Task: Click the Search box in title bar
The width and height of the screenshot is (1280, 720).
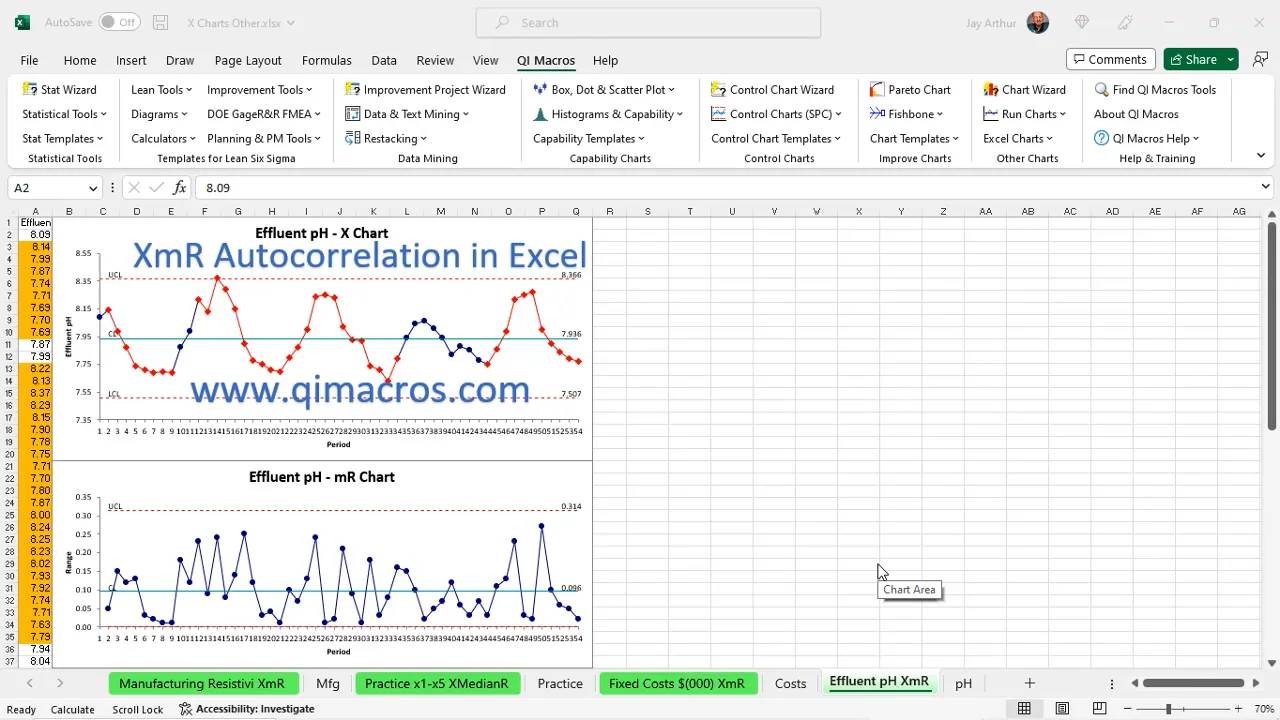Action: click(x=648, y=22)
